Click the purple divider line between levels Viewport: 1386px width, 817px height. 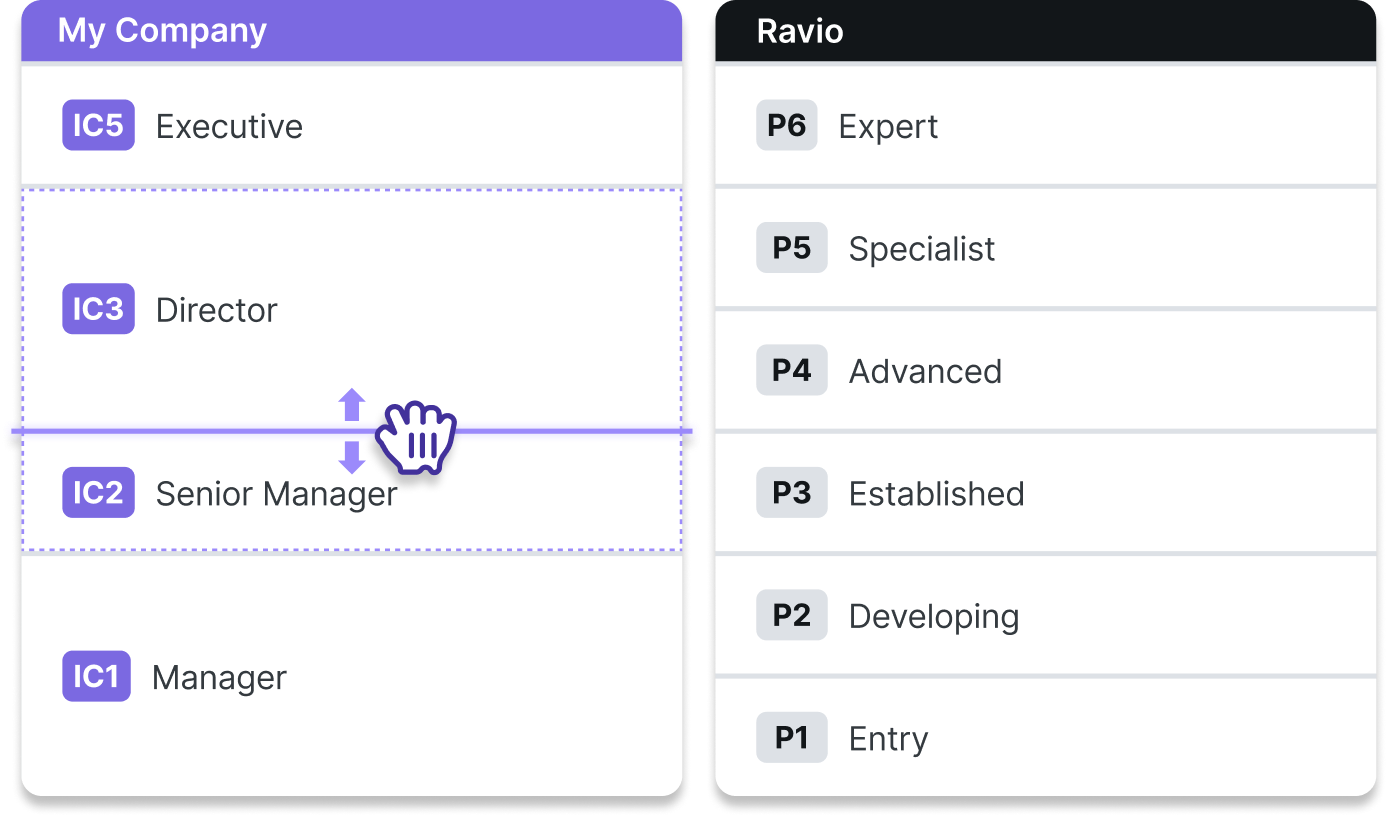351,431
